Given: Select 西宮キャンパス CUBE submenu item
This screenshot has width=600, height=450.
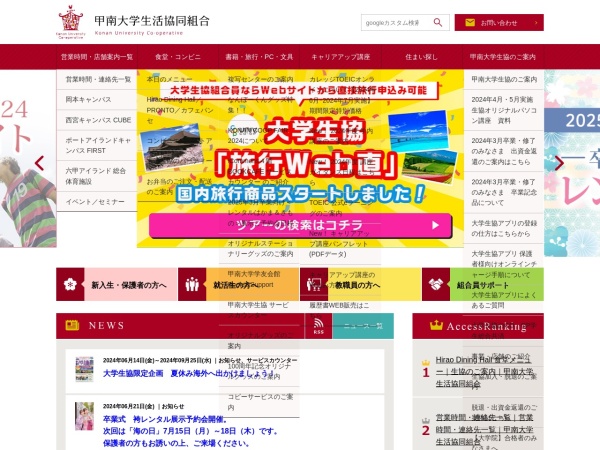Looking at the screenshot, I should coord(97,120).
